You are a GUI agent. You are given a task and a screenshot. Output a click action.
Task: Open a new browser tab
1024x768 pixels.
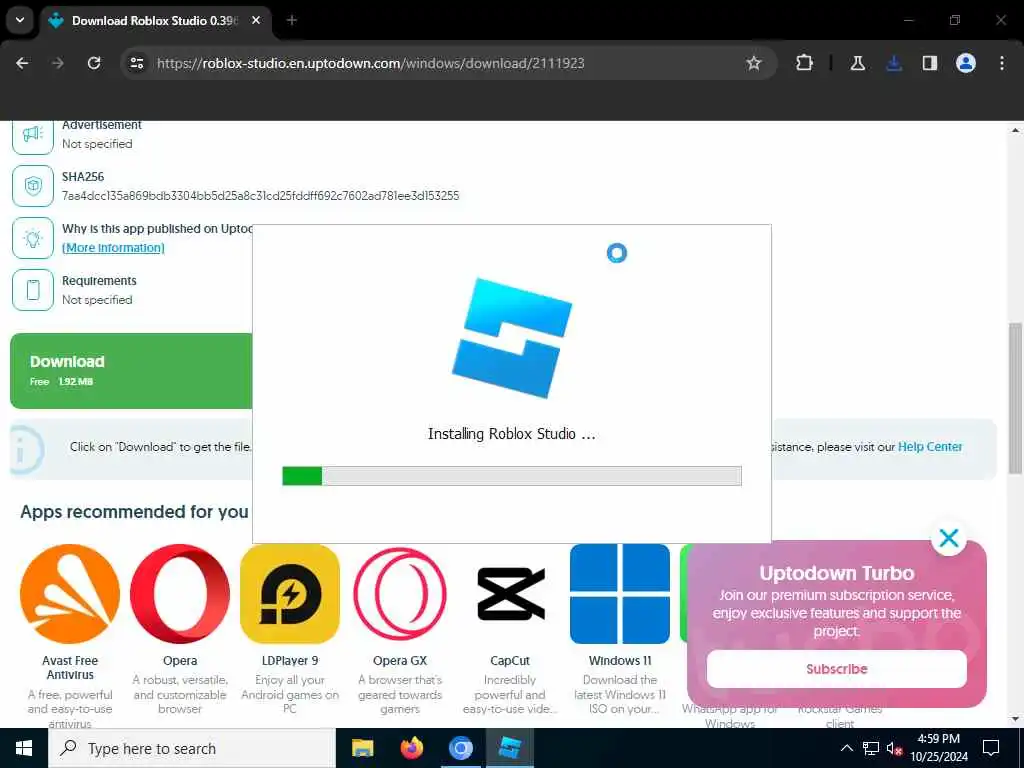pos(292,21)
